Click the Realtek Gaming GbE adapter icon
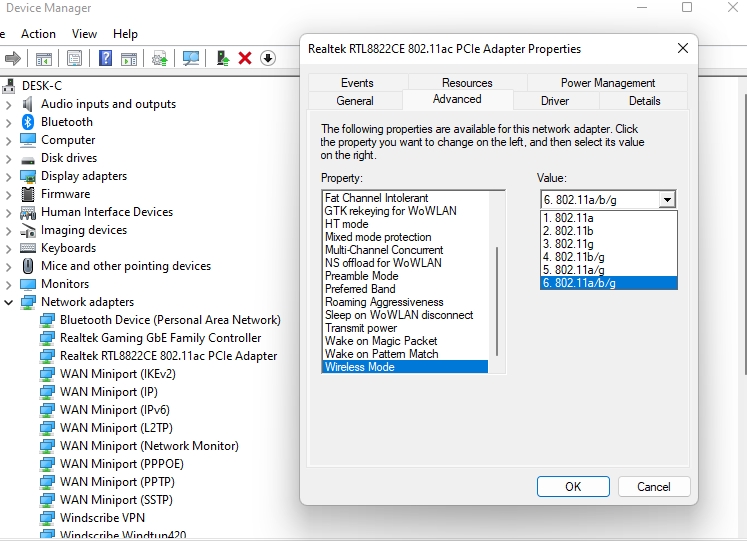 tap(47, 338)
